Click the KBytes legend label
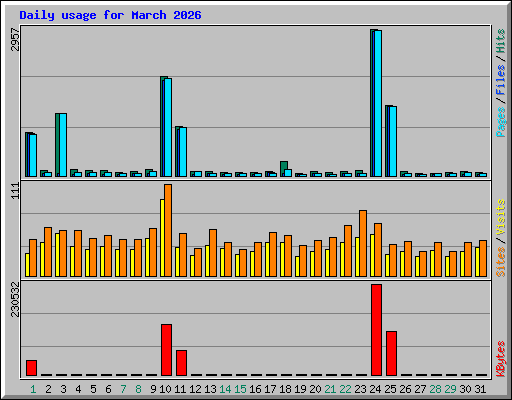This screenshot has width=512, height=400. 501,359
